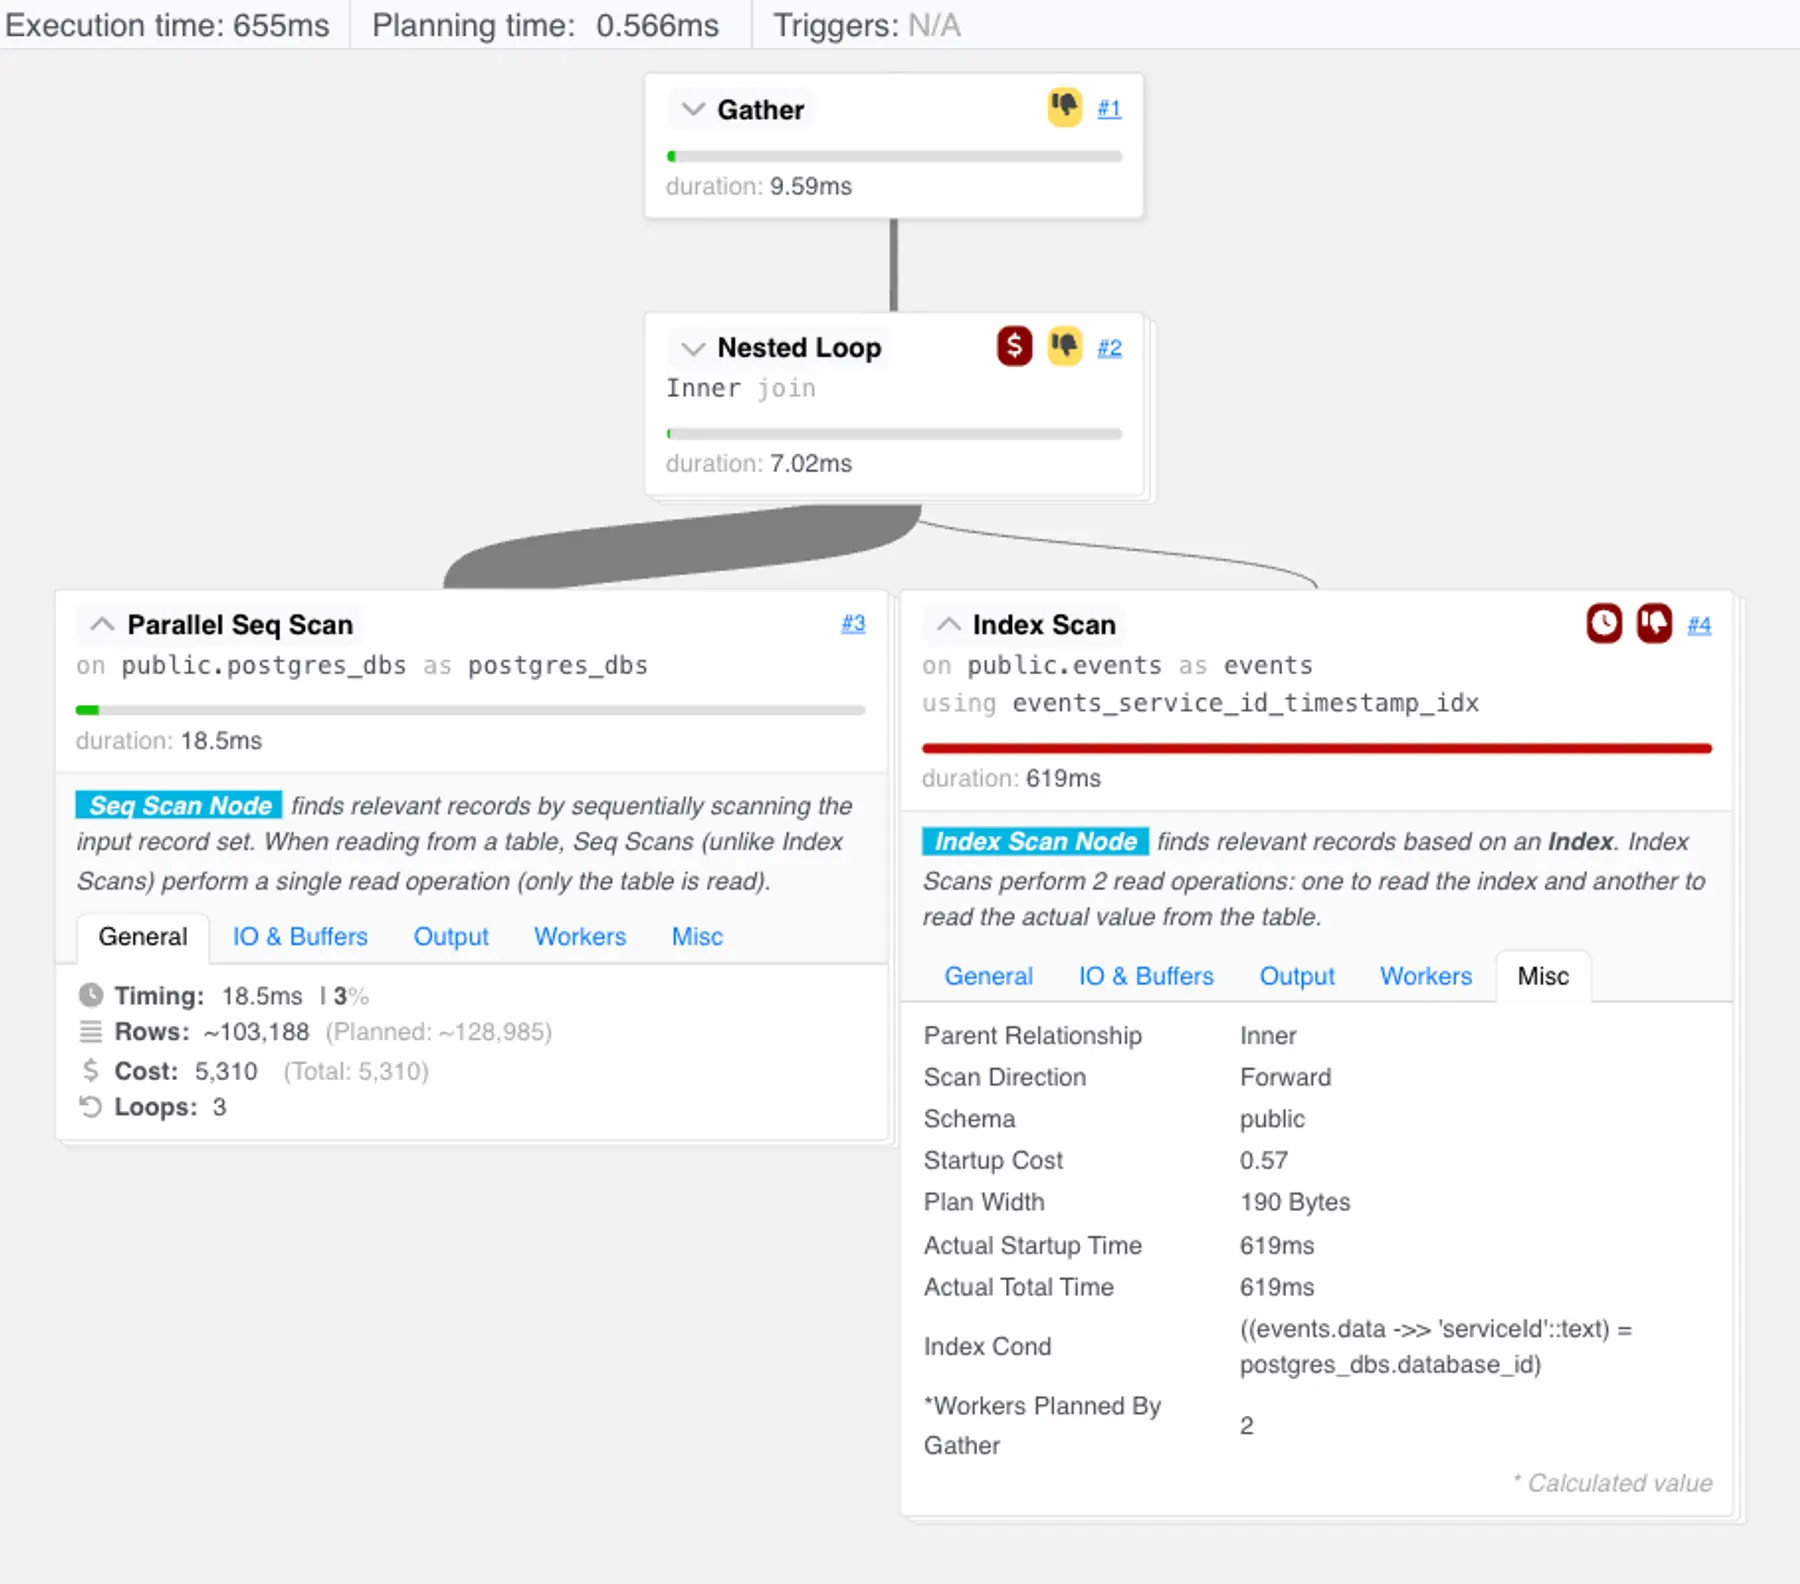Collapse the Nested Loop node
This screenshot has height=1584, width=1800.
pos(692,348)
